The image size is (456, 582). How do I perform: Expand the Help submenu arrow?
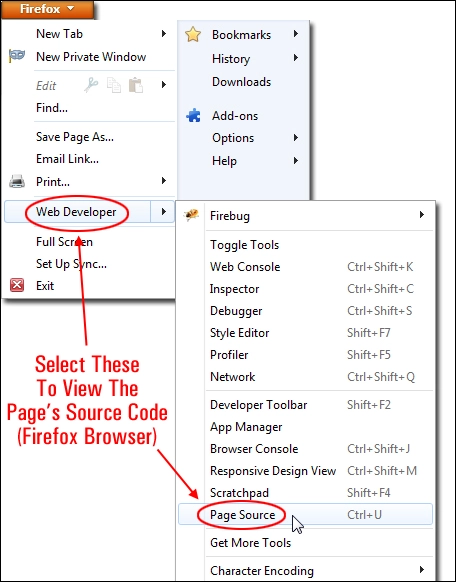[x=296, y=161]
